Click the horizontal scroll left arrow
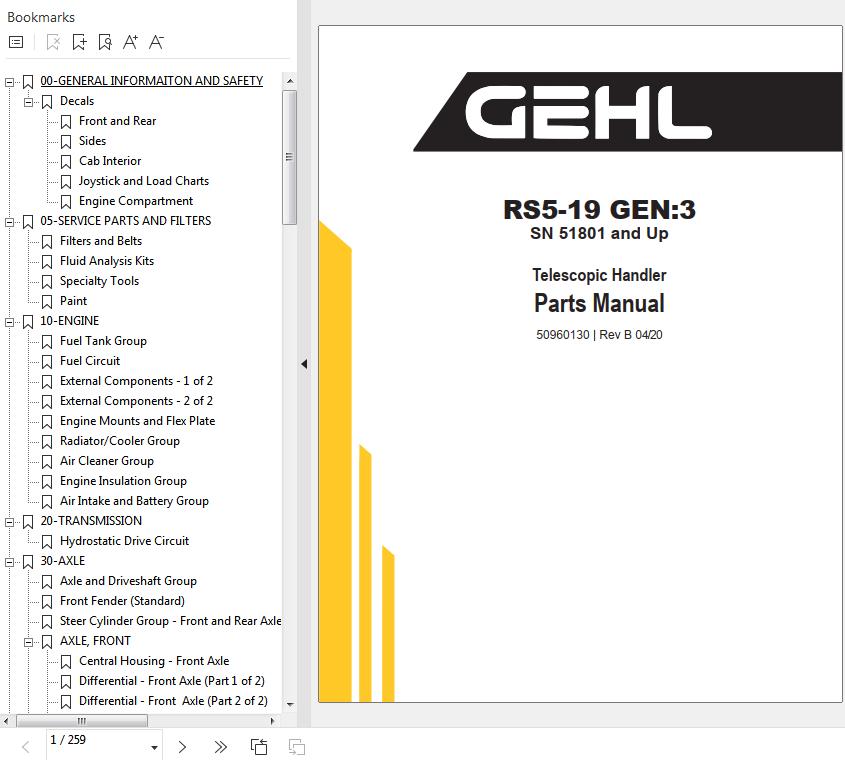Viewport: 845px width, 760px height. click(x=6, y=721)
